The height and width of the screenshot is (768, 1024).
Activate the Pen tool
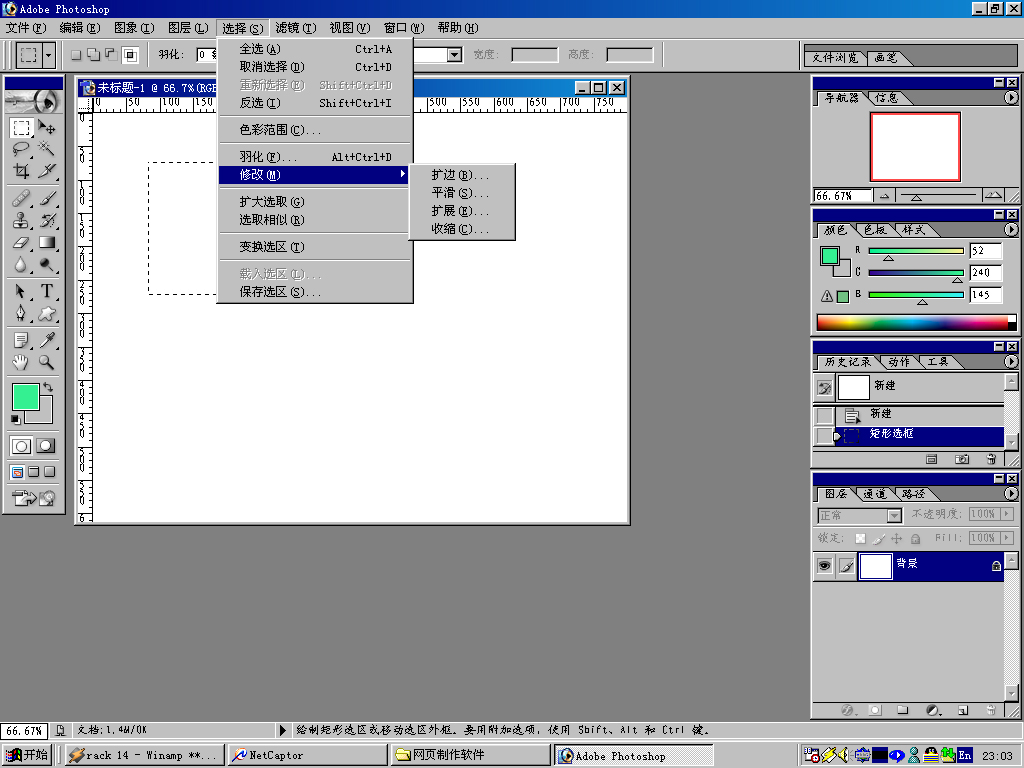coord(22,313)
